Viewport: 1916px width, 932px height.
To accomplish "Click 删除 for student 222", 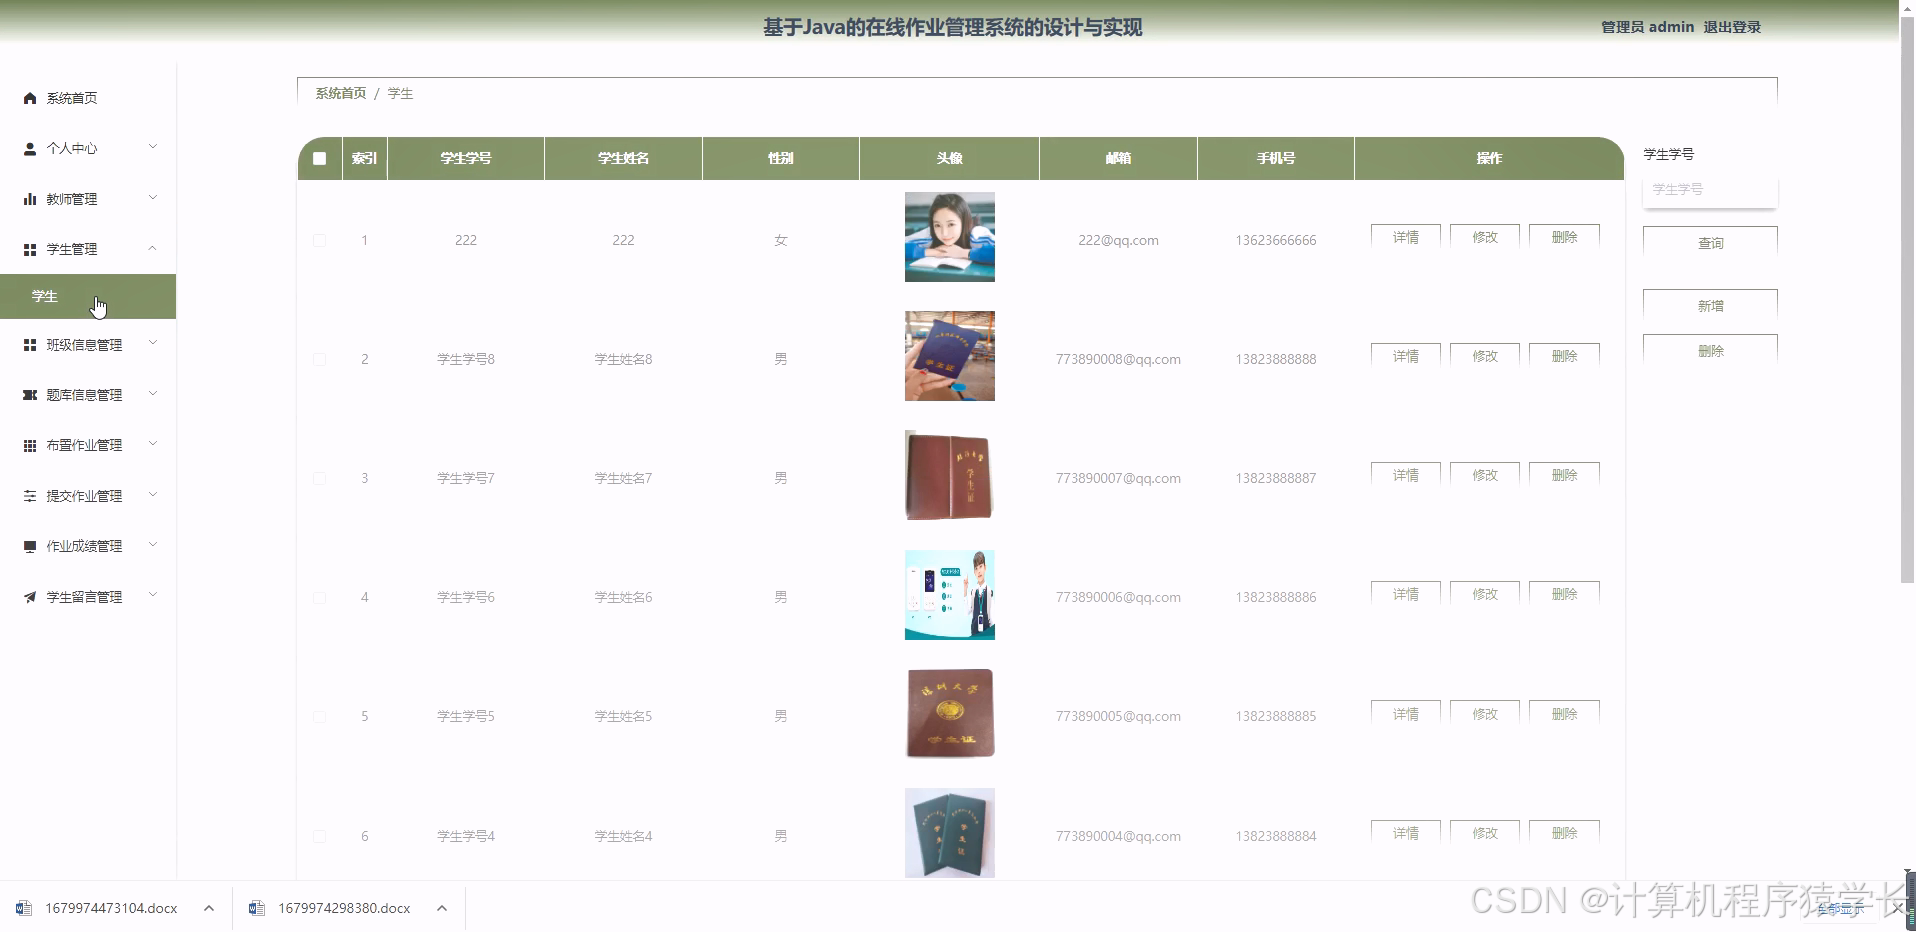I will pyautogui.click(x=1564, y=236).
